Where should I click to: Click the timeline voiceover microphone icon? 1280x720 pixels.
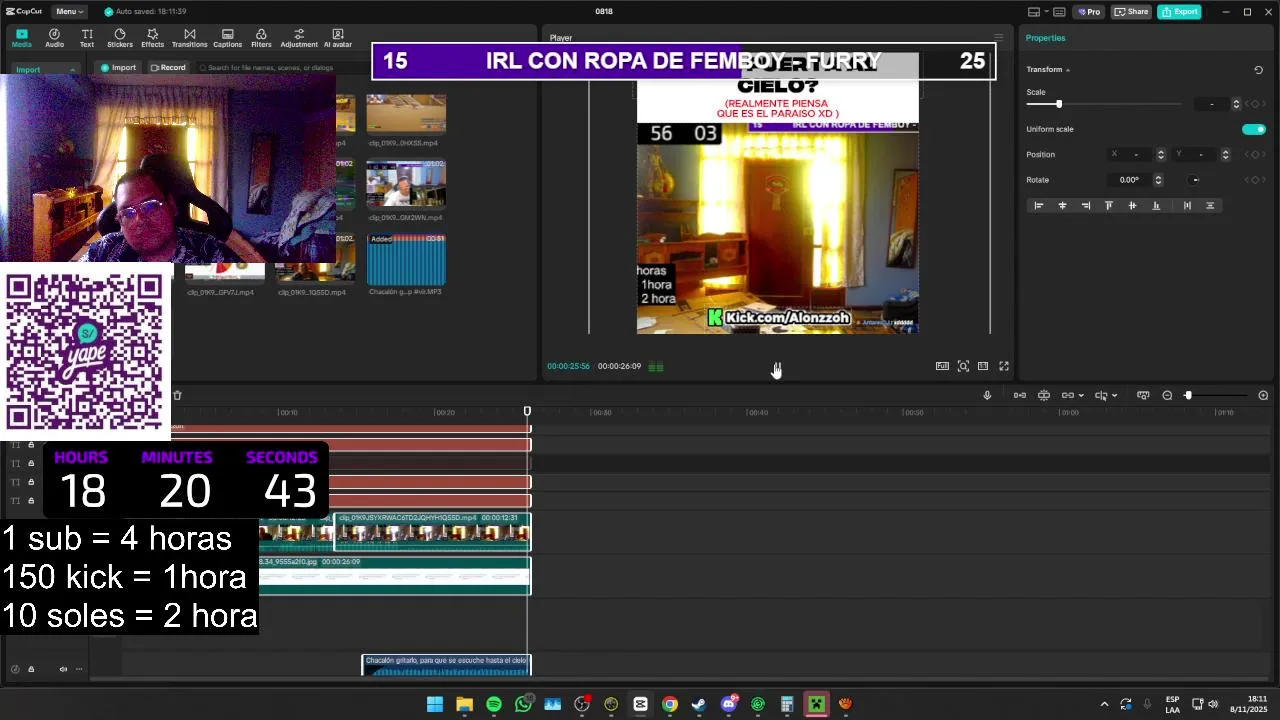(987, 395)
